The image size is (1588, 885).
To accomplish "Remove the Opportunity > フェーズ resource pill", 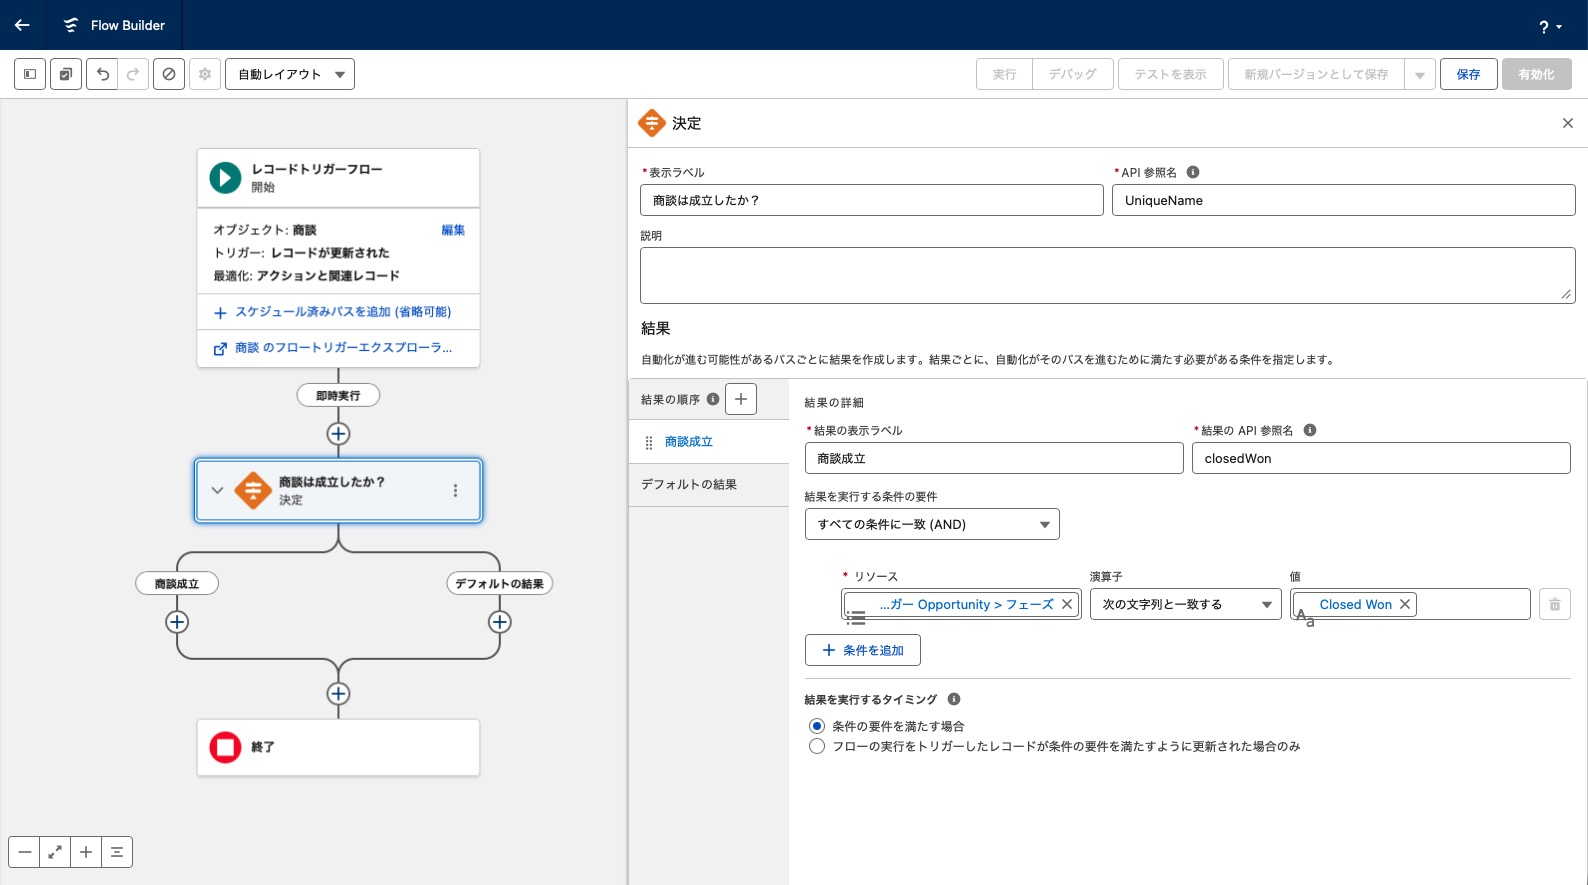I will pyautogui.click(x=1067, y=604).
